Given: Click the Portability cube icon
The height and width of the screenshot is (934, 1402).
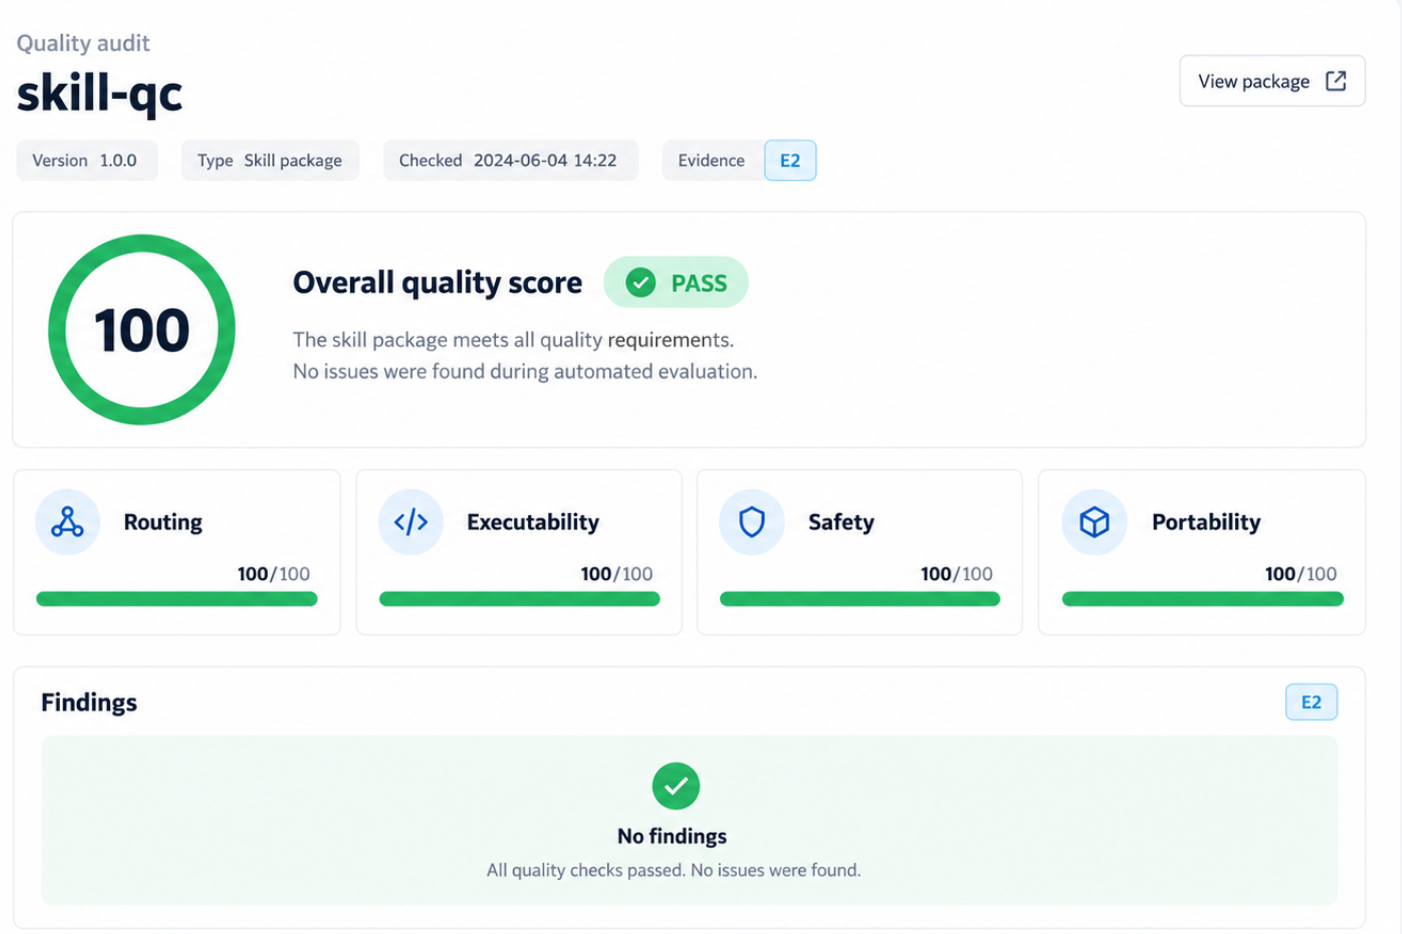Looking at the screenshot, I should pos(1094,522).
